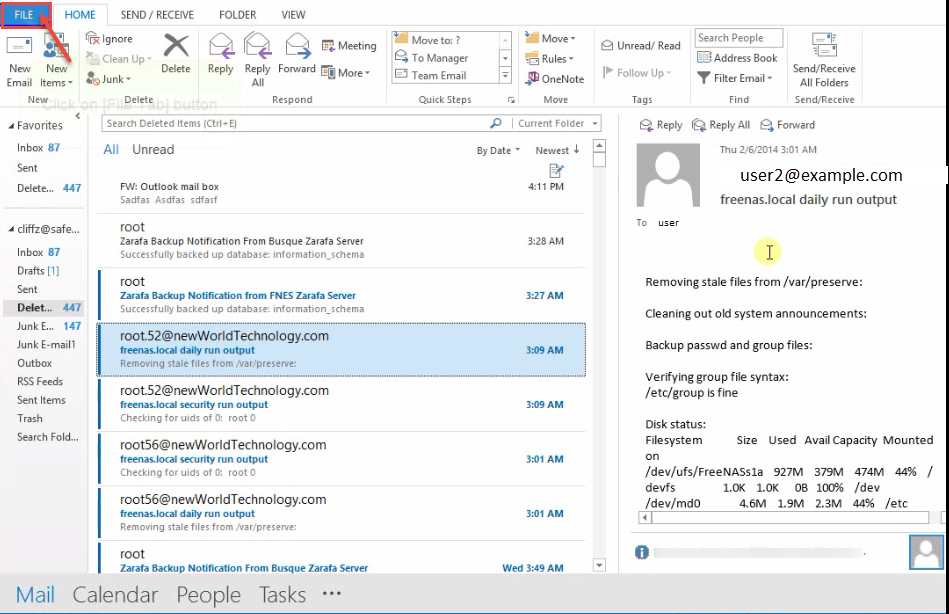This screenshot has height=614, width=949.
Task: Open the Junk E-mail1 folder
Action: coord(46,345)
